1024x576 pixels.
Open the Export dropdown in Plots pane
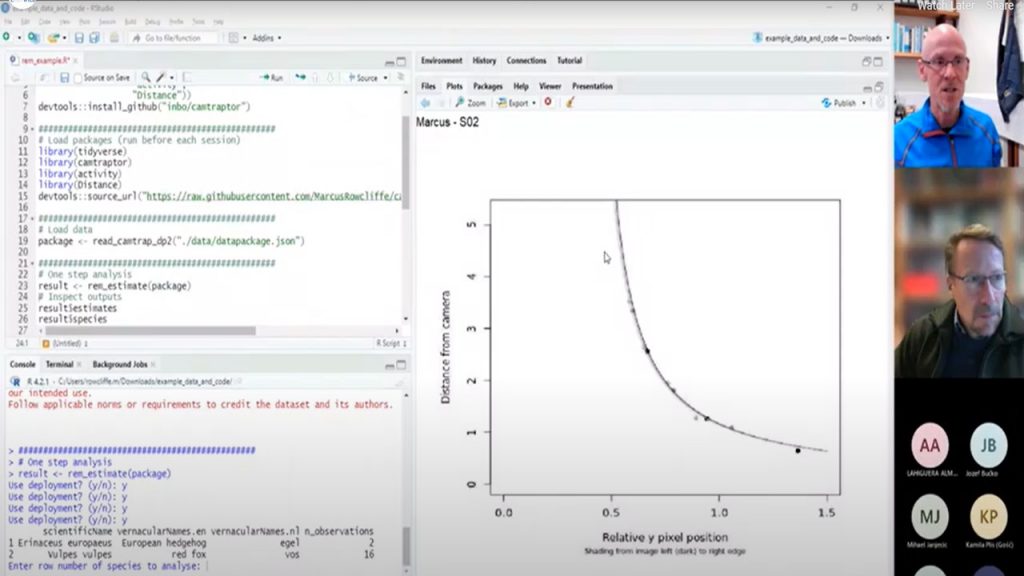pos(518,103)
